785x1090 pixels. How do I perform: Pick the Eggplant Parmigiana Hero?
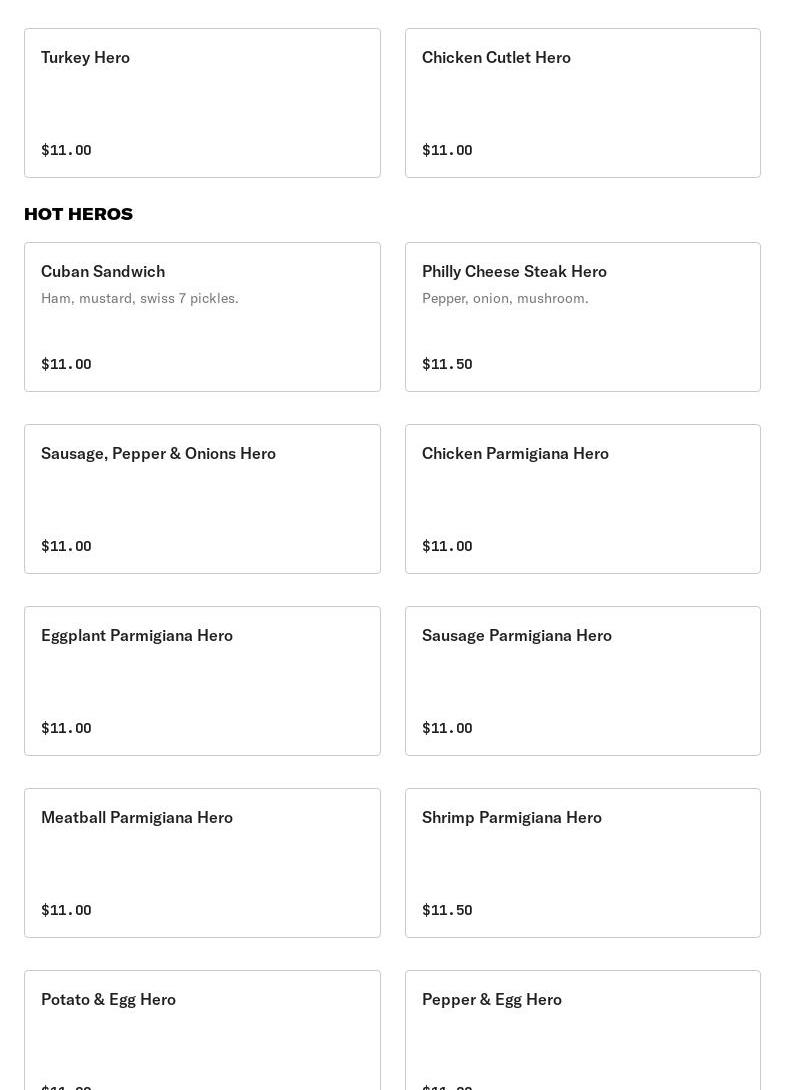click(x=202, y=680)
